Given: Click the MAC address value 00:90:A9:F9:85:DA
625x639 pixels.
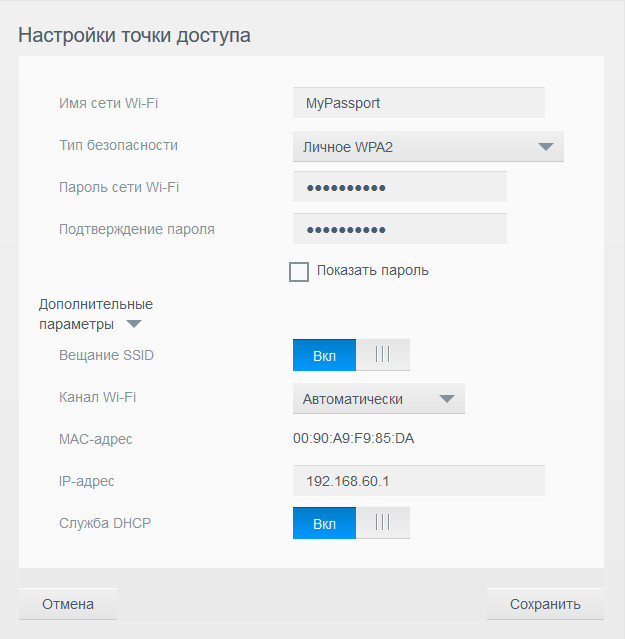Looking at the screenshot, I should tap(354, 439).
